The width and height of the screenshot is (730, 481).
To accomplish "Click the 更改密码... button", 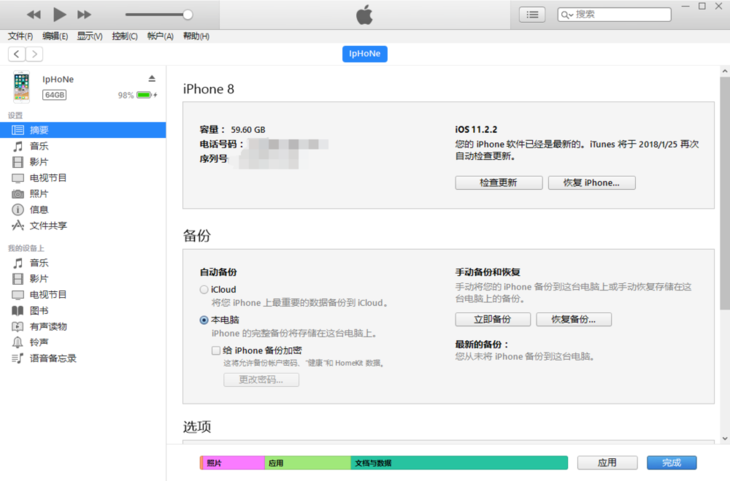I will [261, 380].
